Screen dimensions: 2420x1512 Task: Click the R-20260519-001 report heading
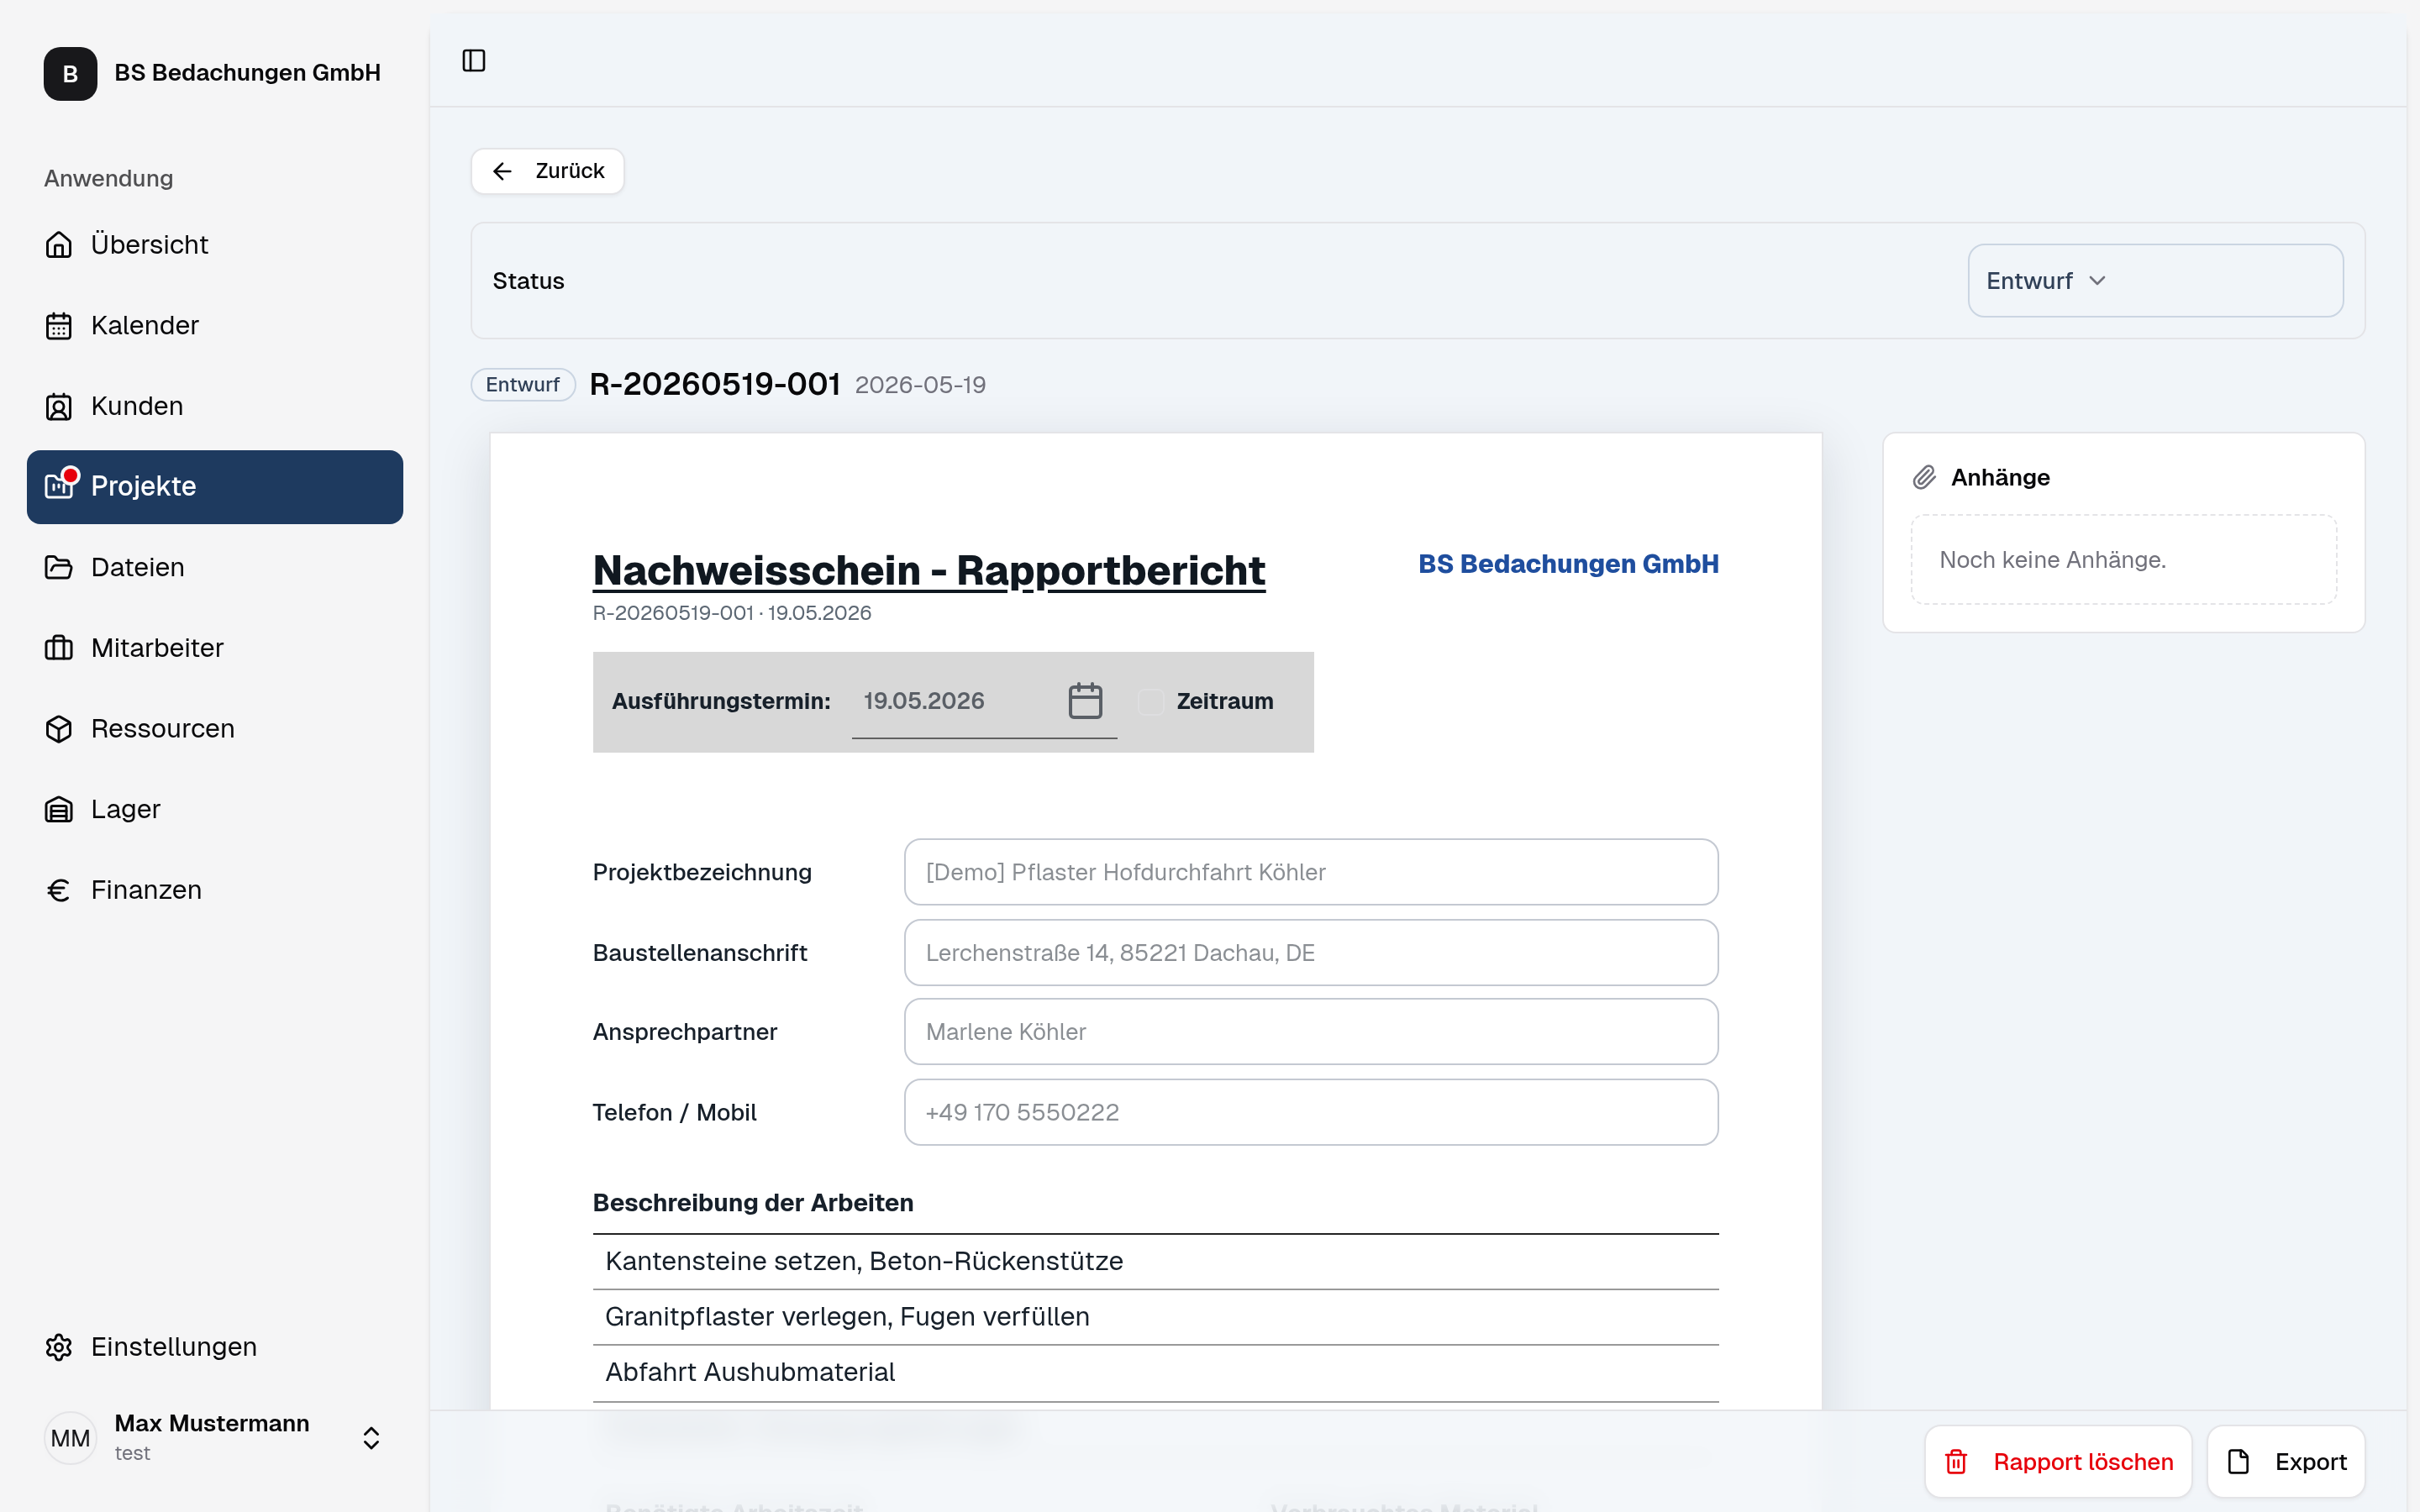715,384
